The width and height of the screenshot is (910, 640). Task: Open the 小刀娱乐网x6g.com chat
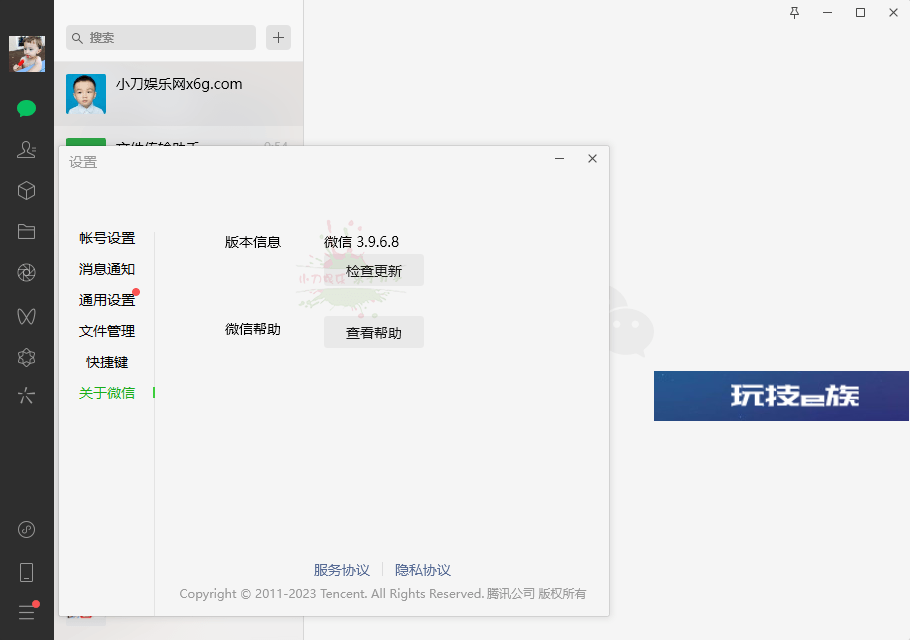(179, 94)
